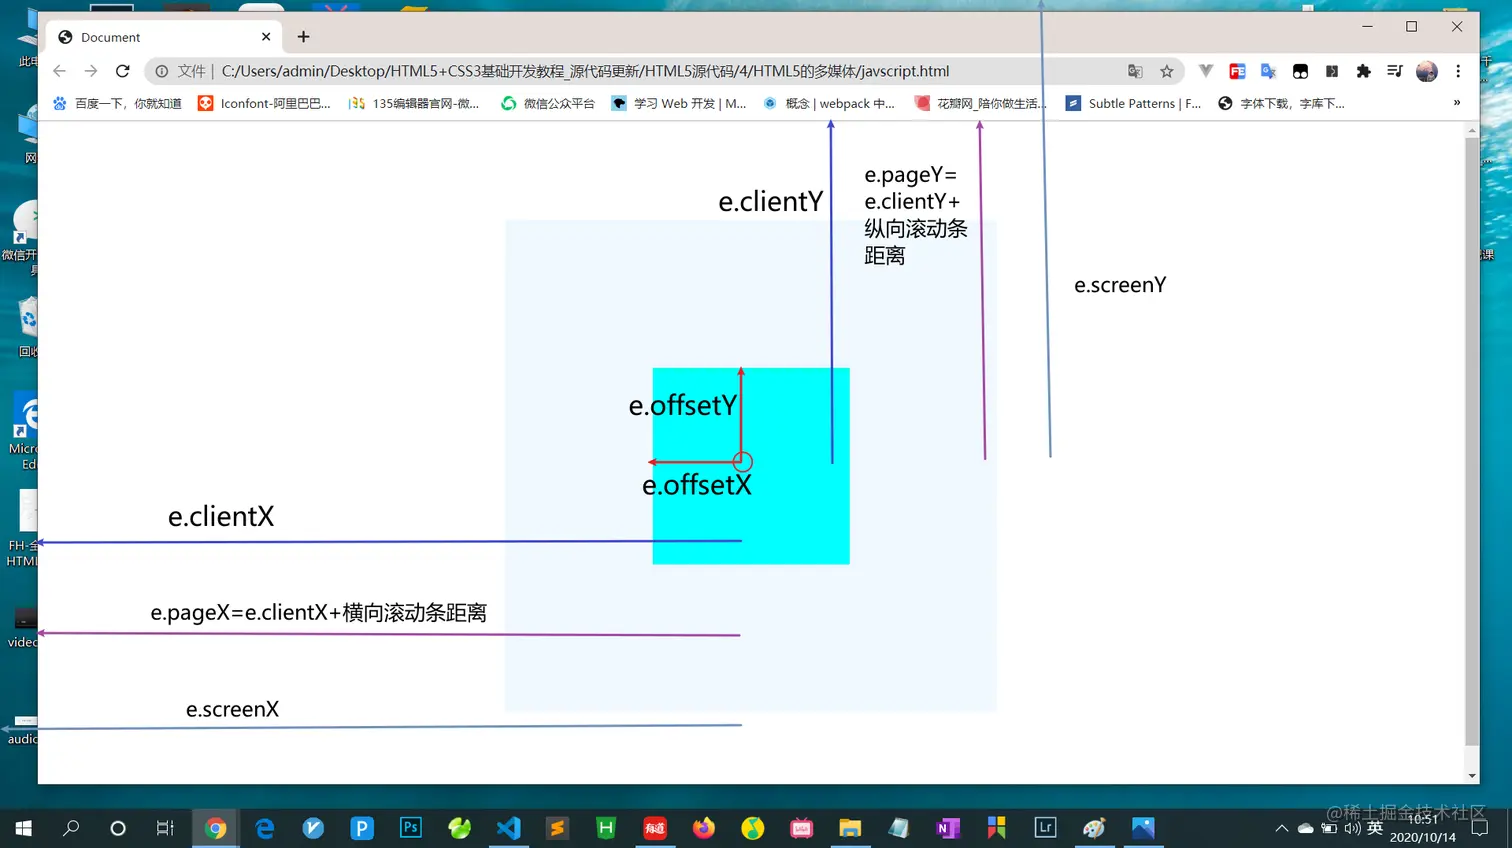The image size is (1512, 848).
Task: Open the 135编辑器官网 bookmark
Action: (414, 103)
